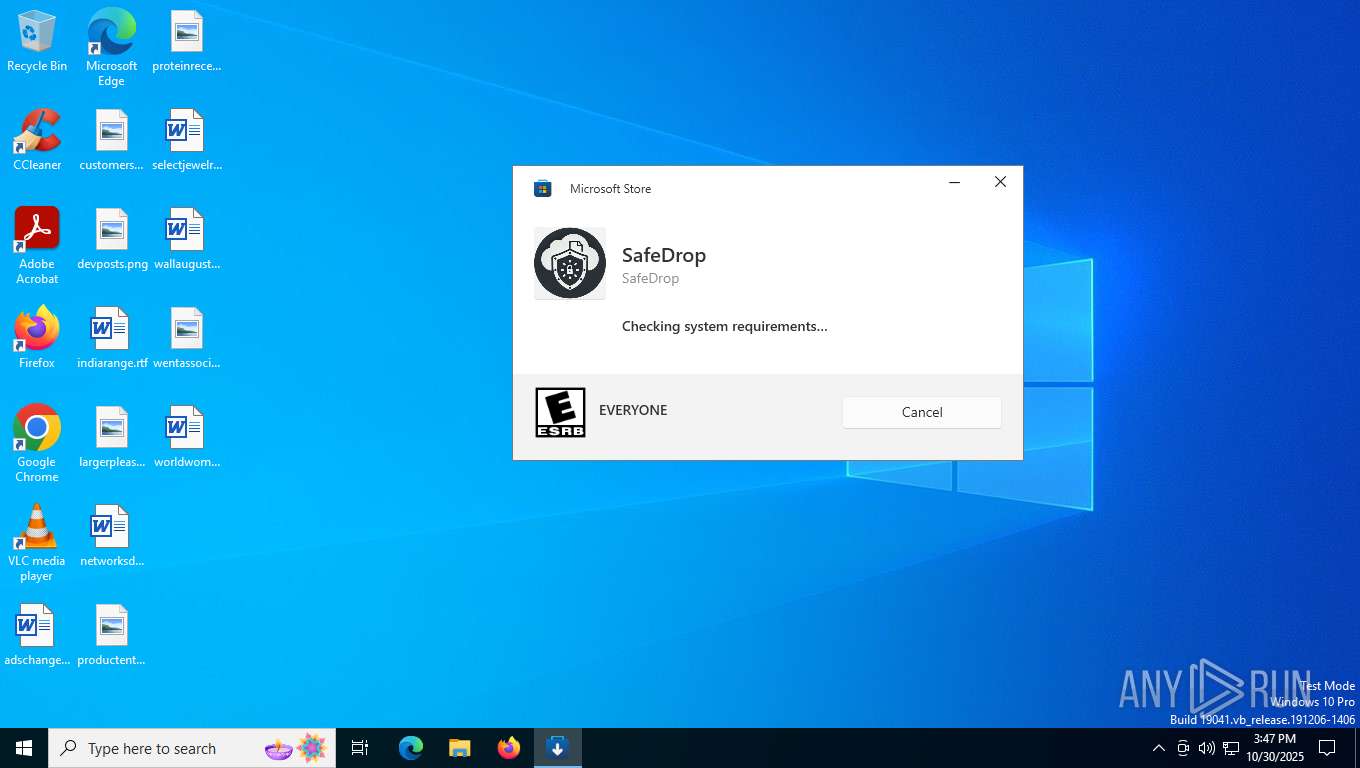The image size is (1360, 768).
Task: Select the indiarange.rtf file
Action: [x=112, y=338]
